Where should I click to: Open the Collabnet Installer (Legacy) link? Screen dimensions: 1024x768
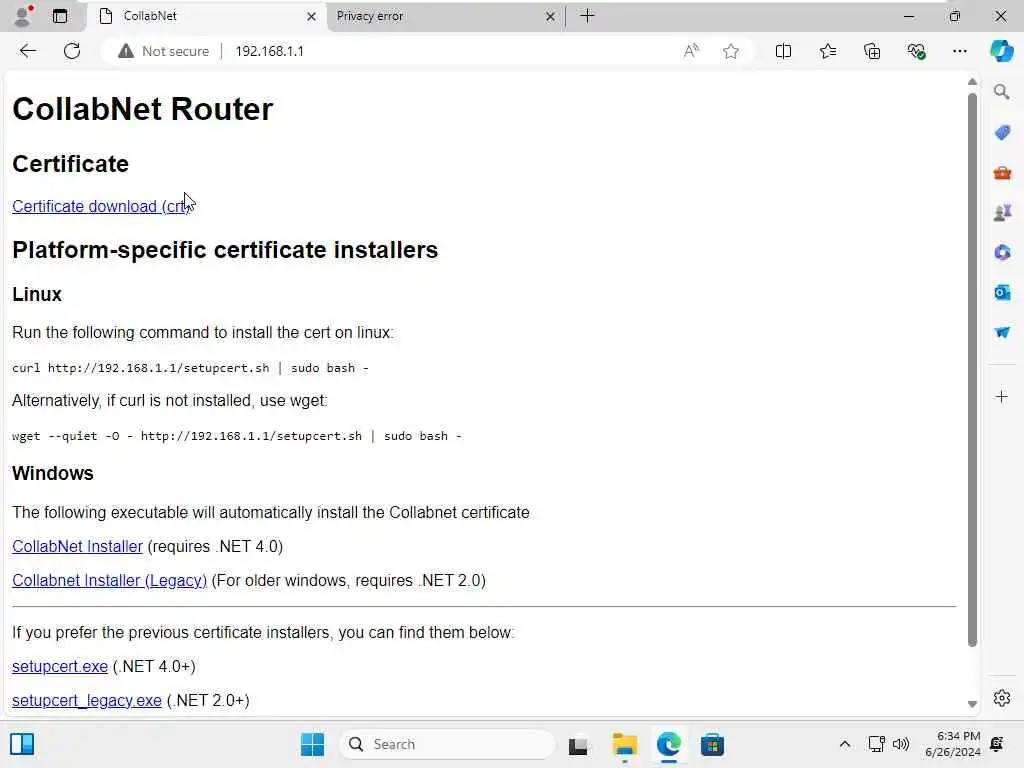pos(109,581)
